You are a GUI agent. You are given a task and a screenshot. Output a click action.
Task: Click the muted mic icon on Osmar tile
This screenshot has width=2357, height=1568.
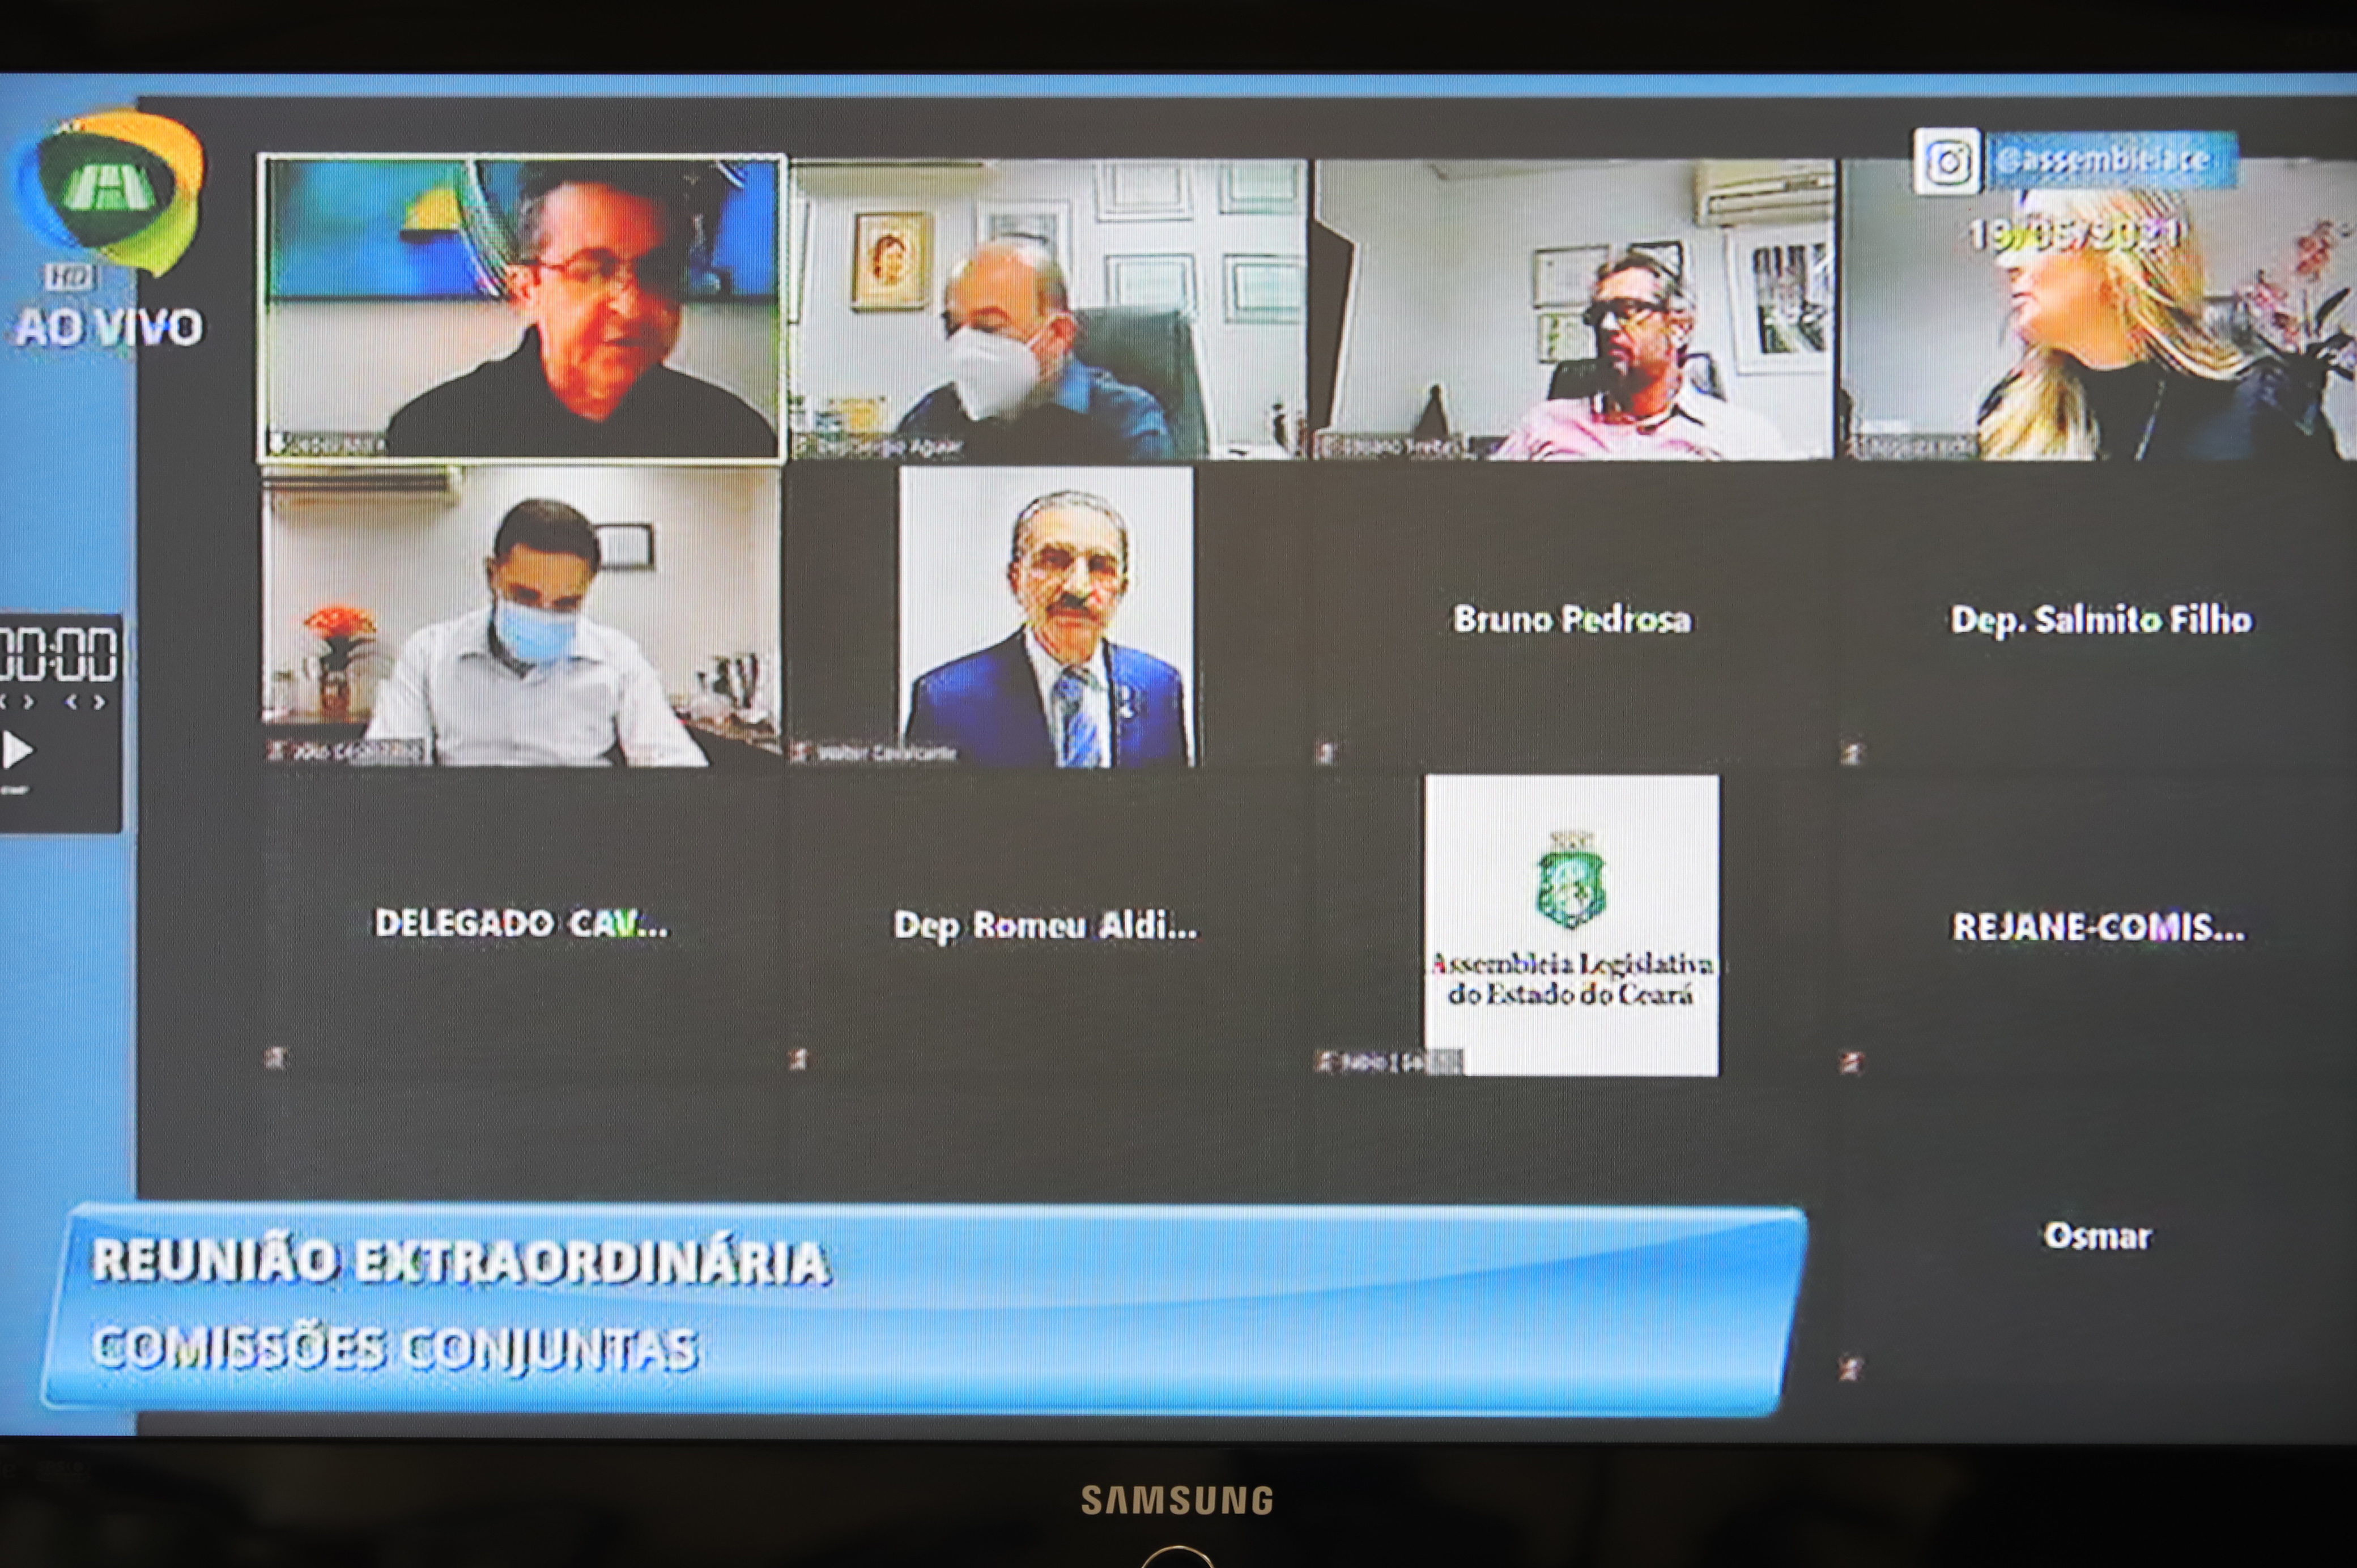point(1850,1368)
